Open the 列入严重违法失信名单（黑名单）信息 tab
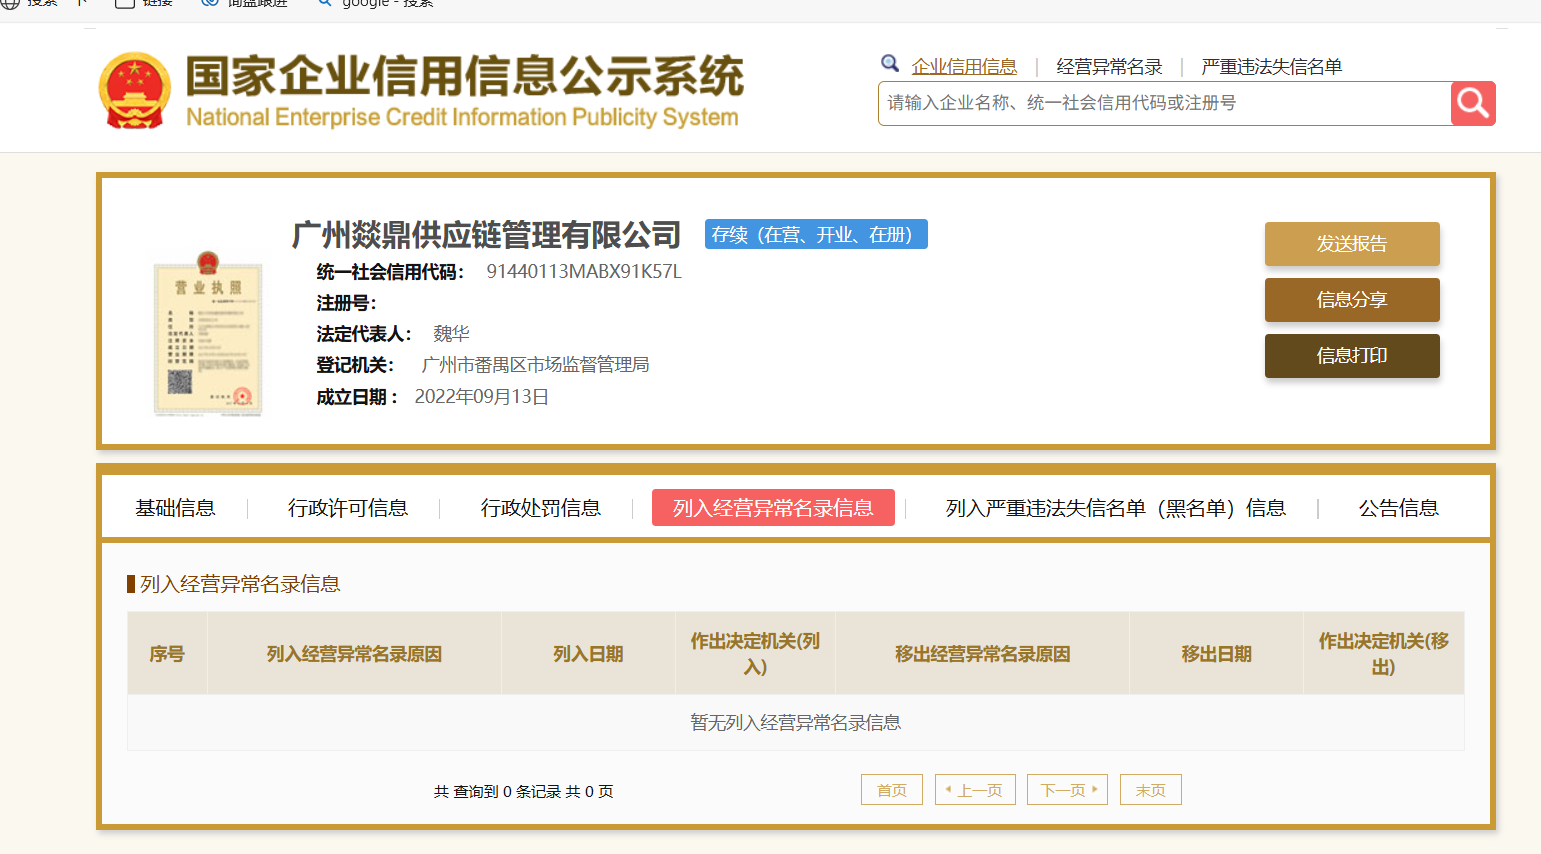The height and width of the screenshot is (854, 1541). pos(1116,508)
